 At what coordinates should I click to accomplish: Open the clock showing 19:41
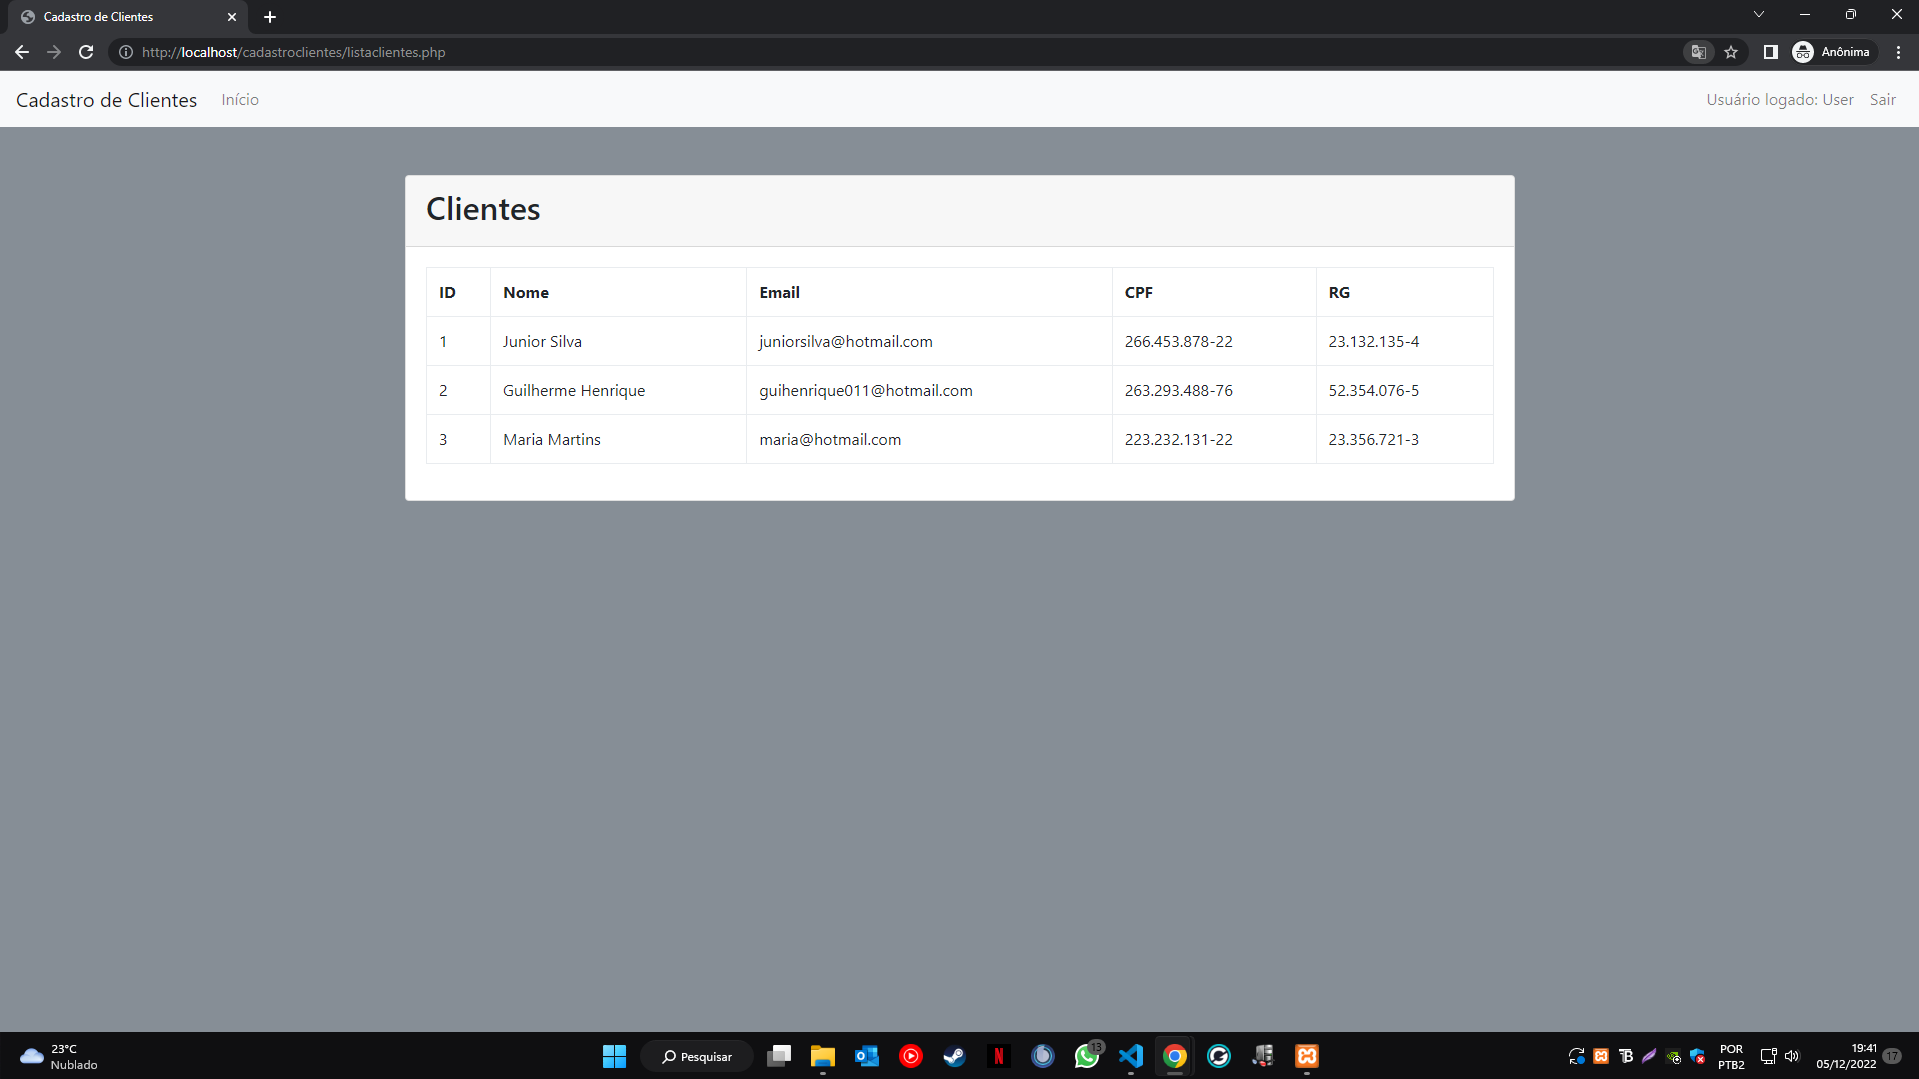tap(1847, 1056)
